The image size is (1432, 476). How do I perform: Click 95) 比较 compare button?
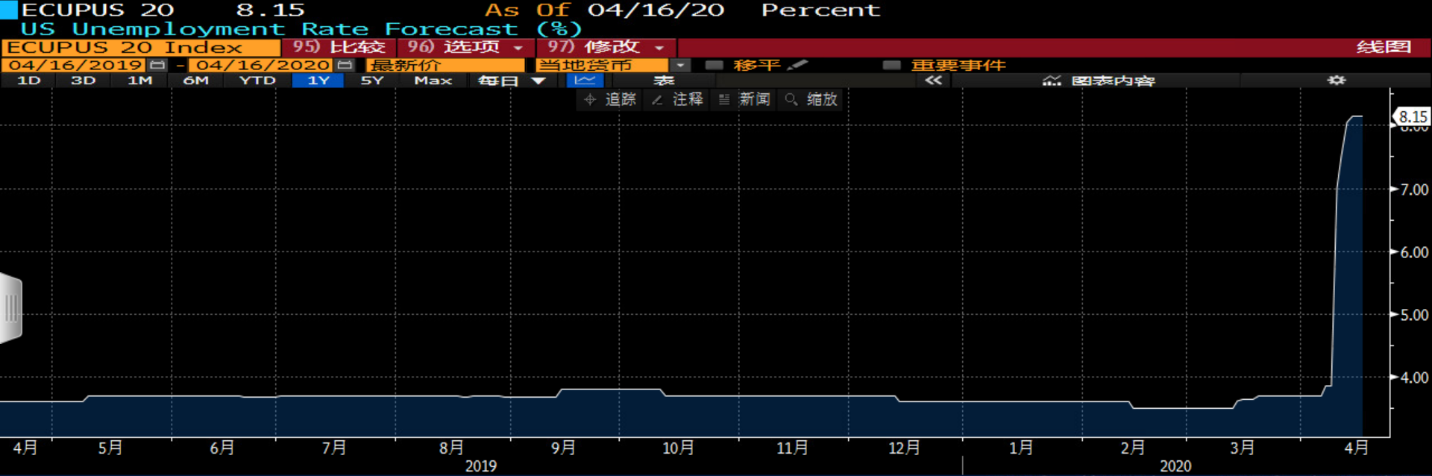click(x=338, y=48)
